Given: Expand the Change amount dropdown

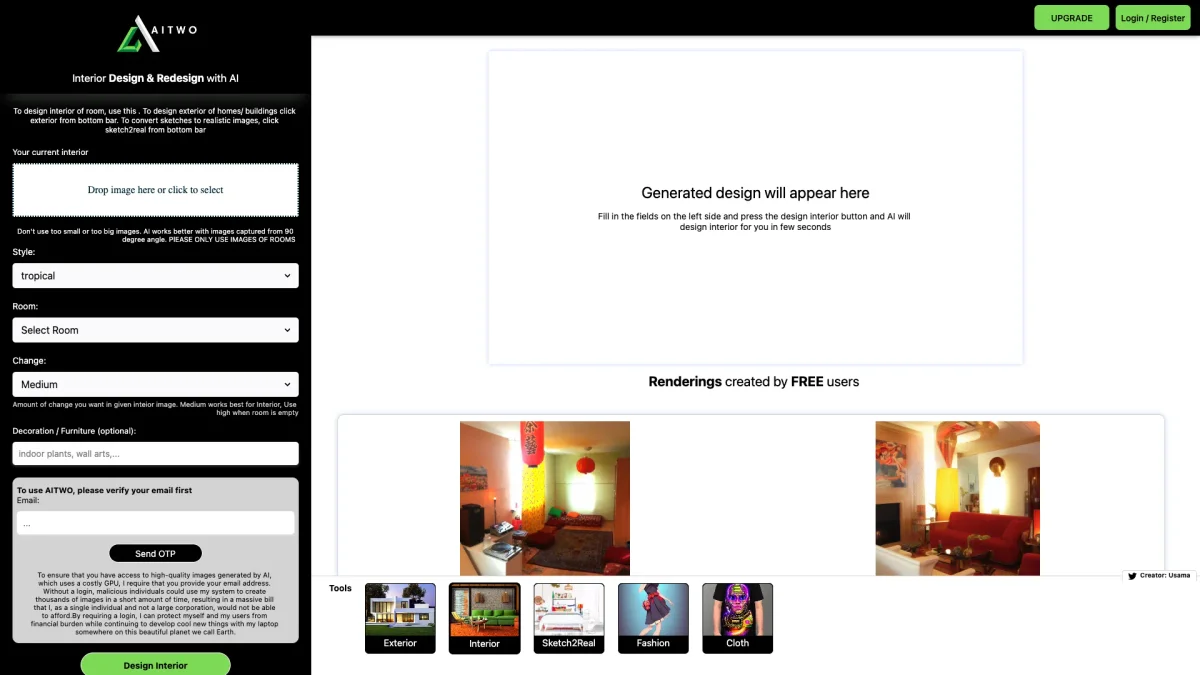Looking at the screenshot, I should [155, 384].
